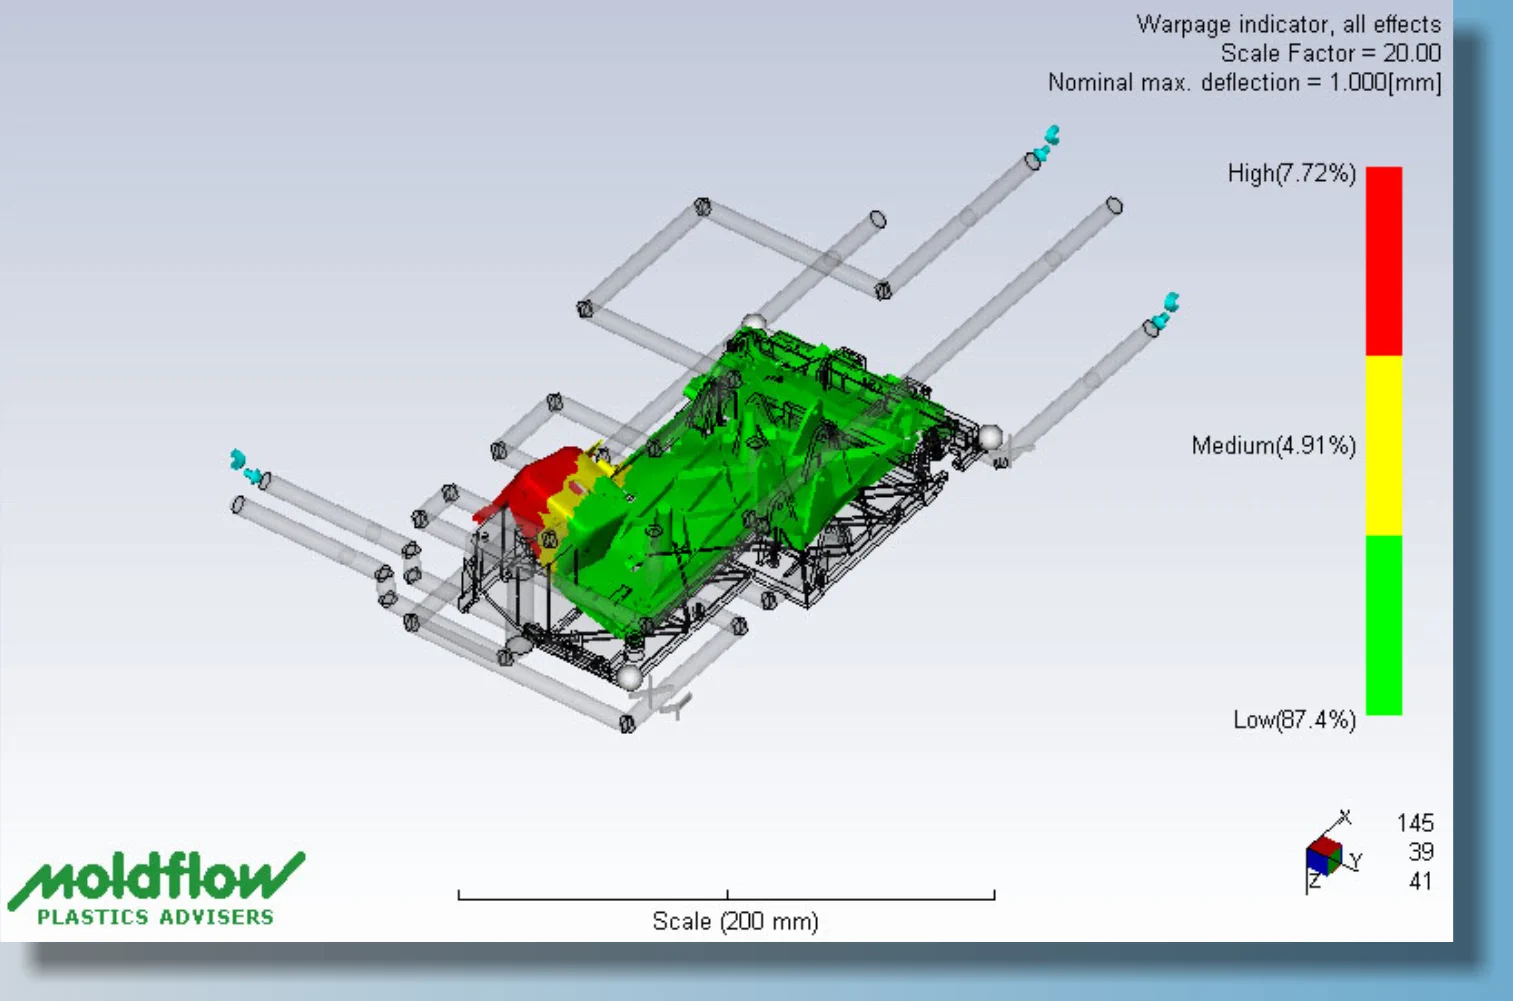This screenshot has width=1513, height=1001.
Task: Click the white sphere at the part's top corner
Action: tap(753, 323)
